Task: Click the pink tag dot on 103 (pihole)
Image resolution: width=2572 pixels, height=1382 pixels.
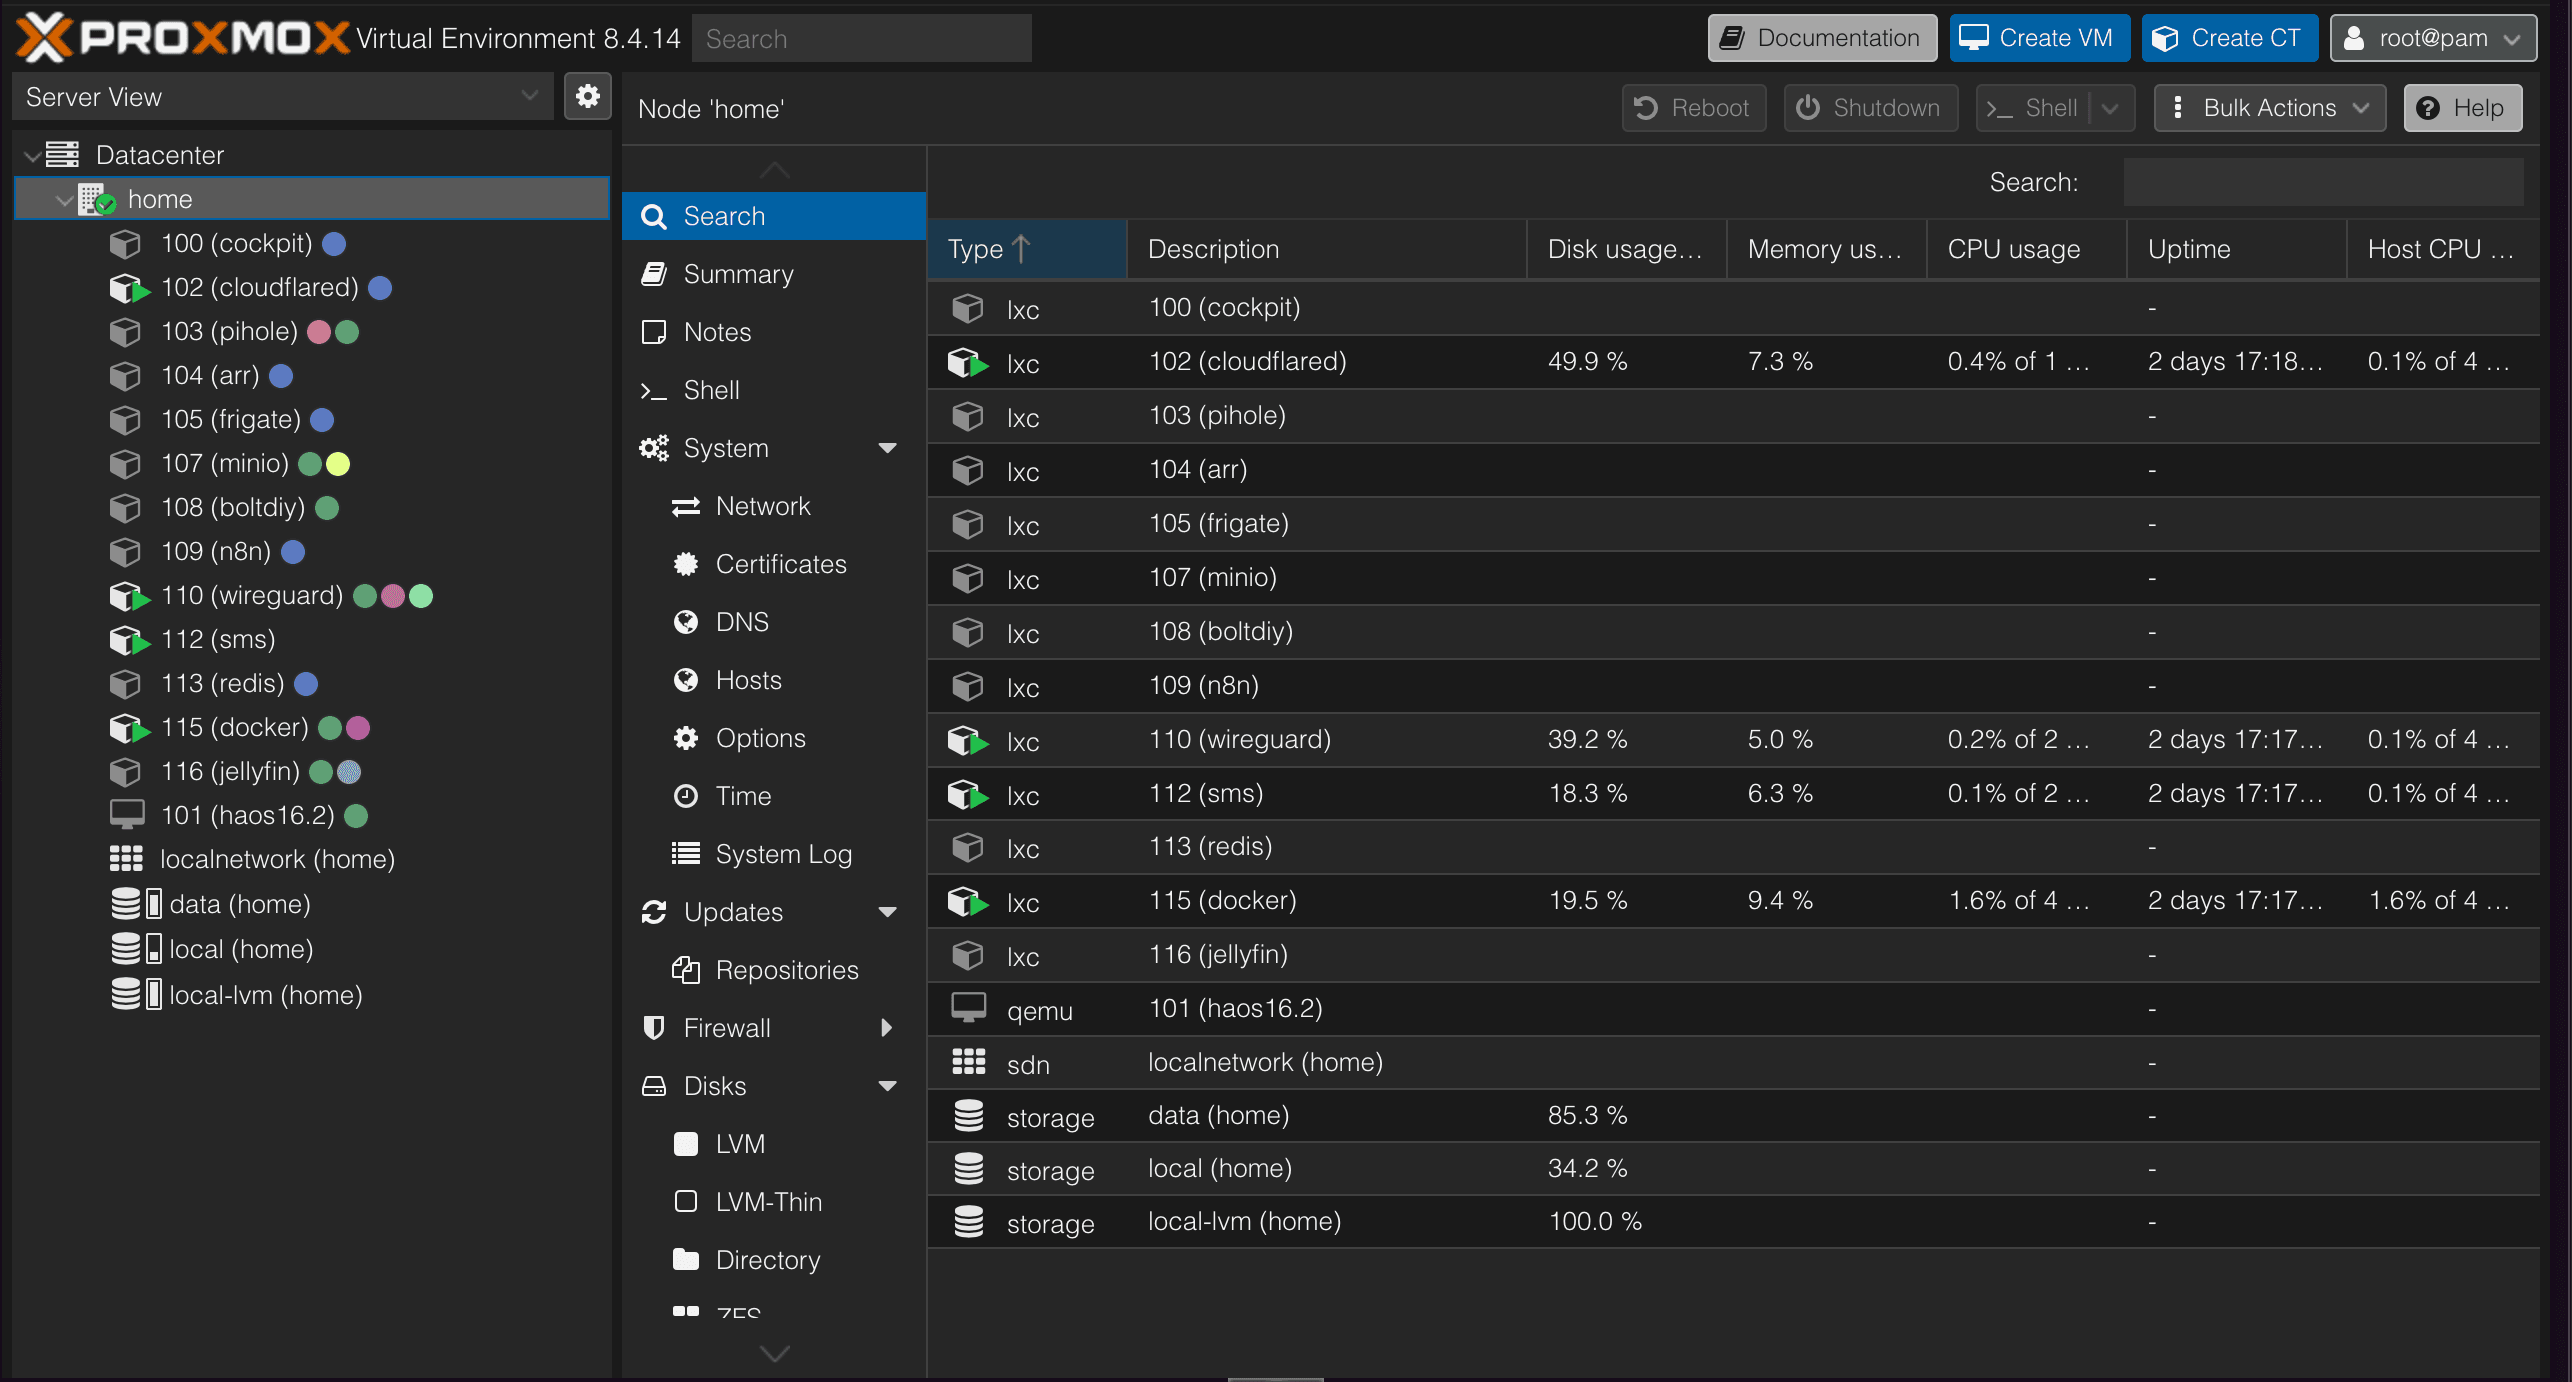Action: coord(319,332)
